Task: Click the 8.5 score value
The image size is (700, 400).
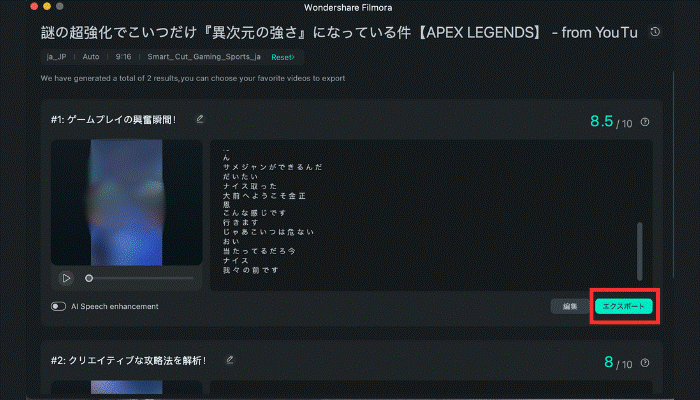Action: pyautogui.click(x=601, y=121)
